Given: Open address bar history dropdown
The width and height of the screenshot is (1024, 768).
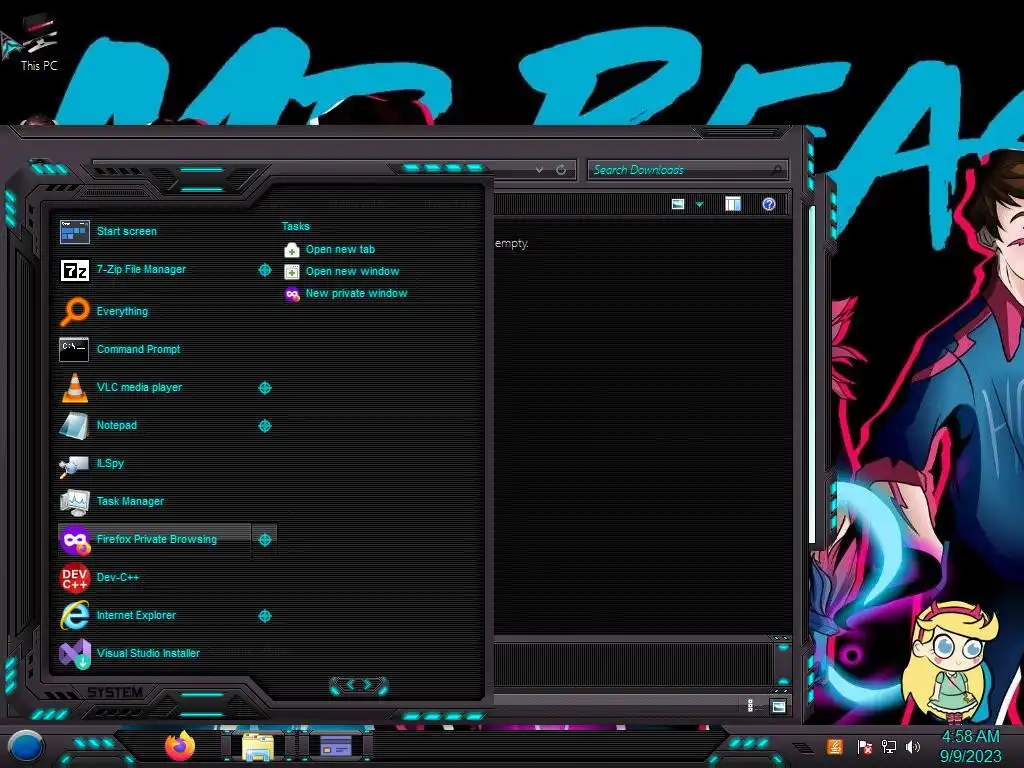Looking at the screenshot, I should click(x=539, y=170).
